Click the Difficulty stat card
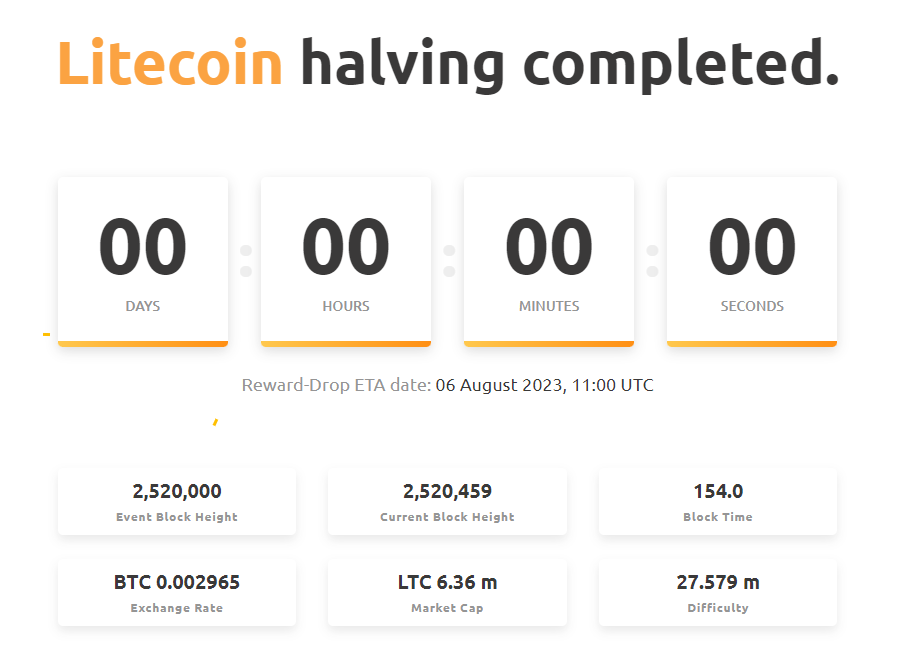Screen dimensions: 910x665 (718, 592)
